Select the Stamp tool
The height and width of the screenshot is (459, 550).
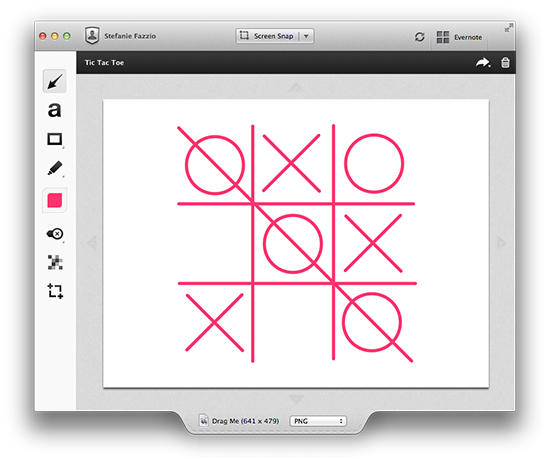point(55,234)
